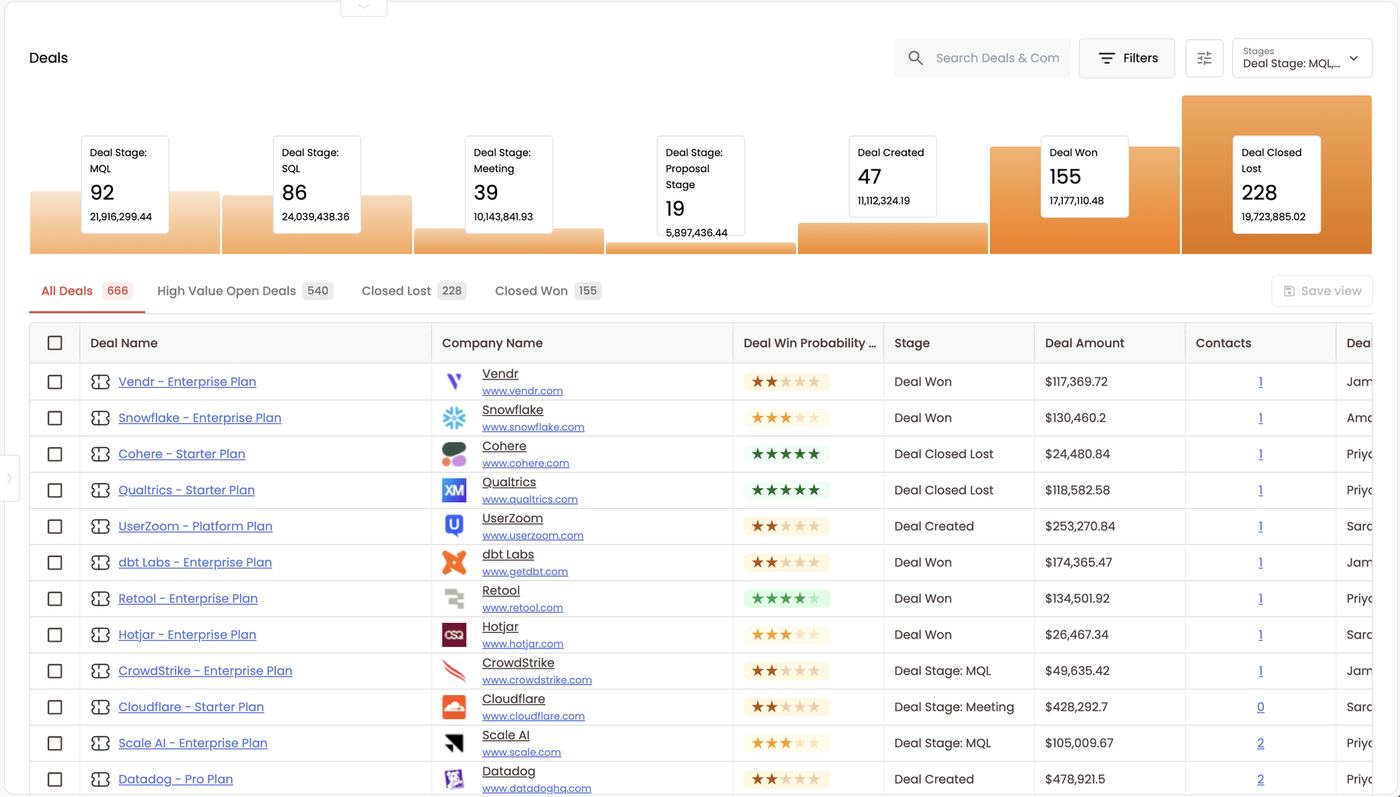Click the dbt Labs logo

tap(454, 562)
